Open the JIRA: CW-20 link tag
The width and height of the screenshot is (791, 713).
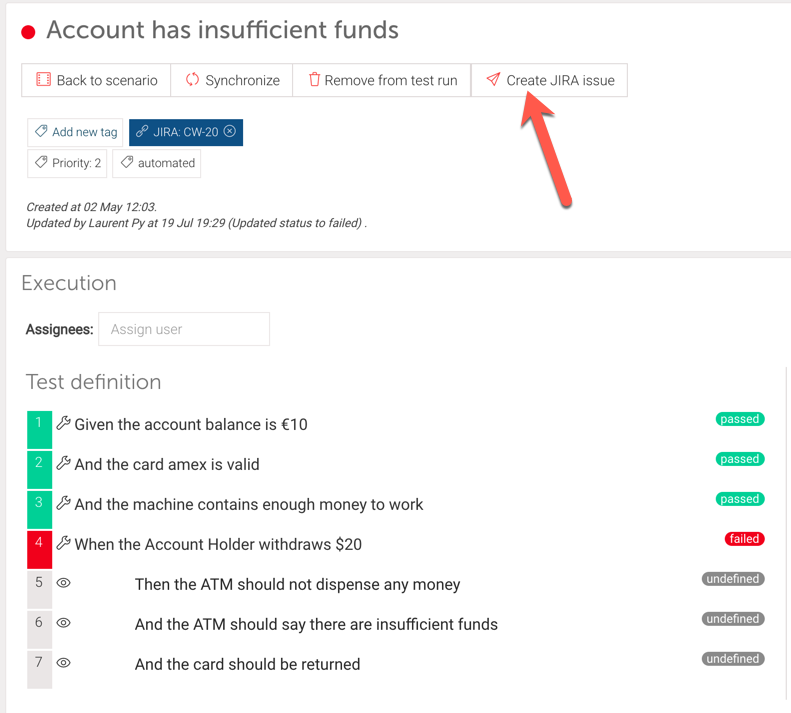click(x=186, y=132)
